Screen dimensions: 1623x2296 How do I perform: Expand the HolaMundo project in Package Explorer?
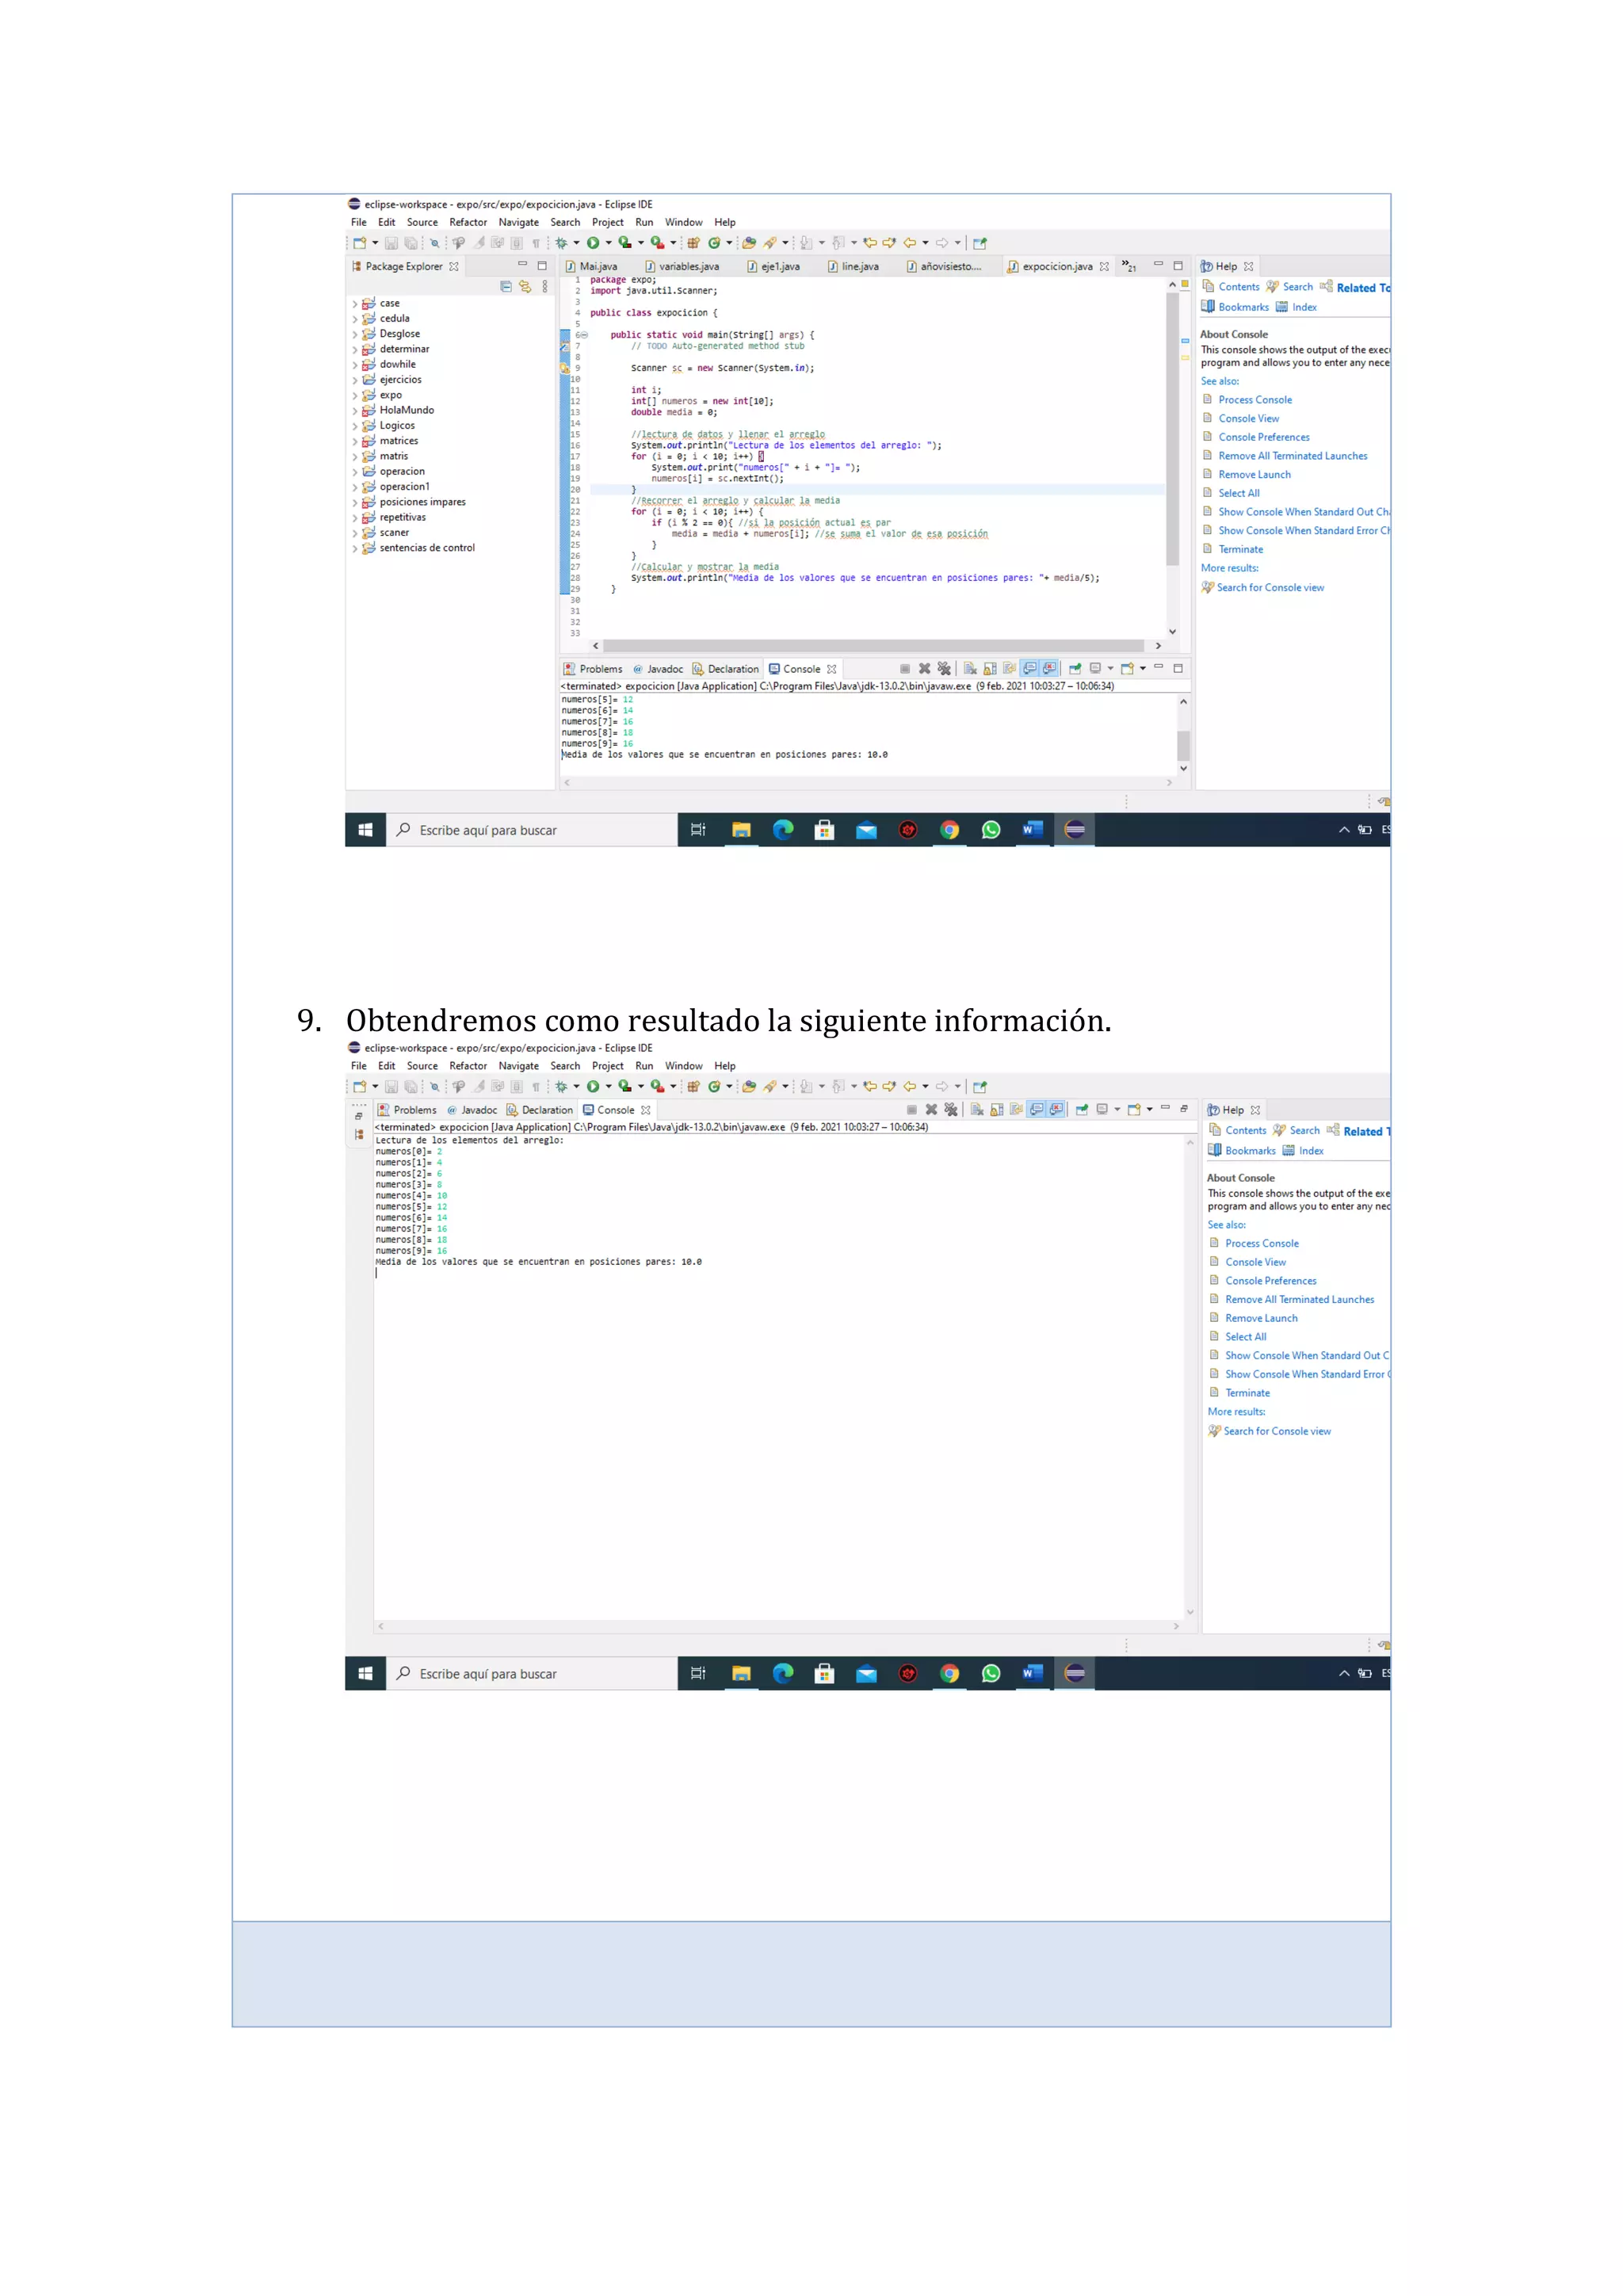tap(355, 411)
